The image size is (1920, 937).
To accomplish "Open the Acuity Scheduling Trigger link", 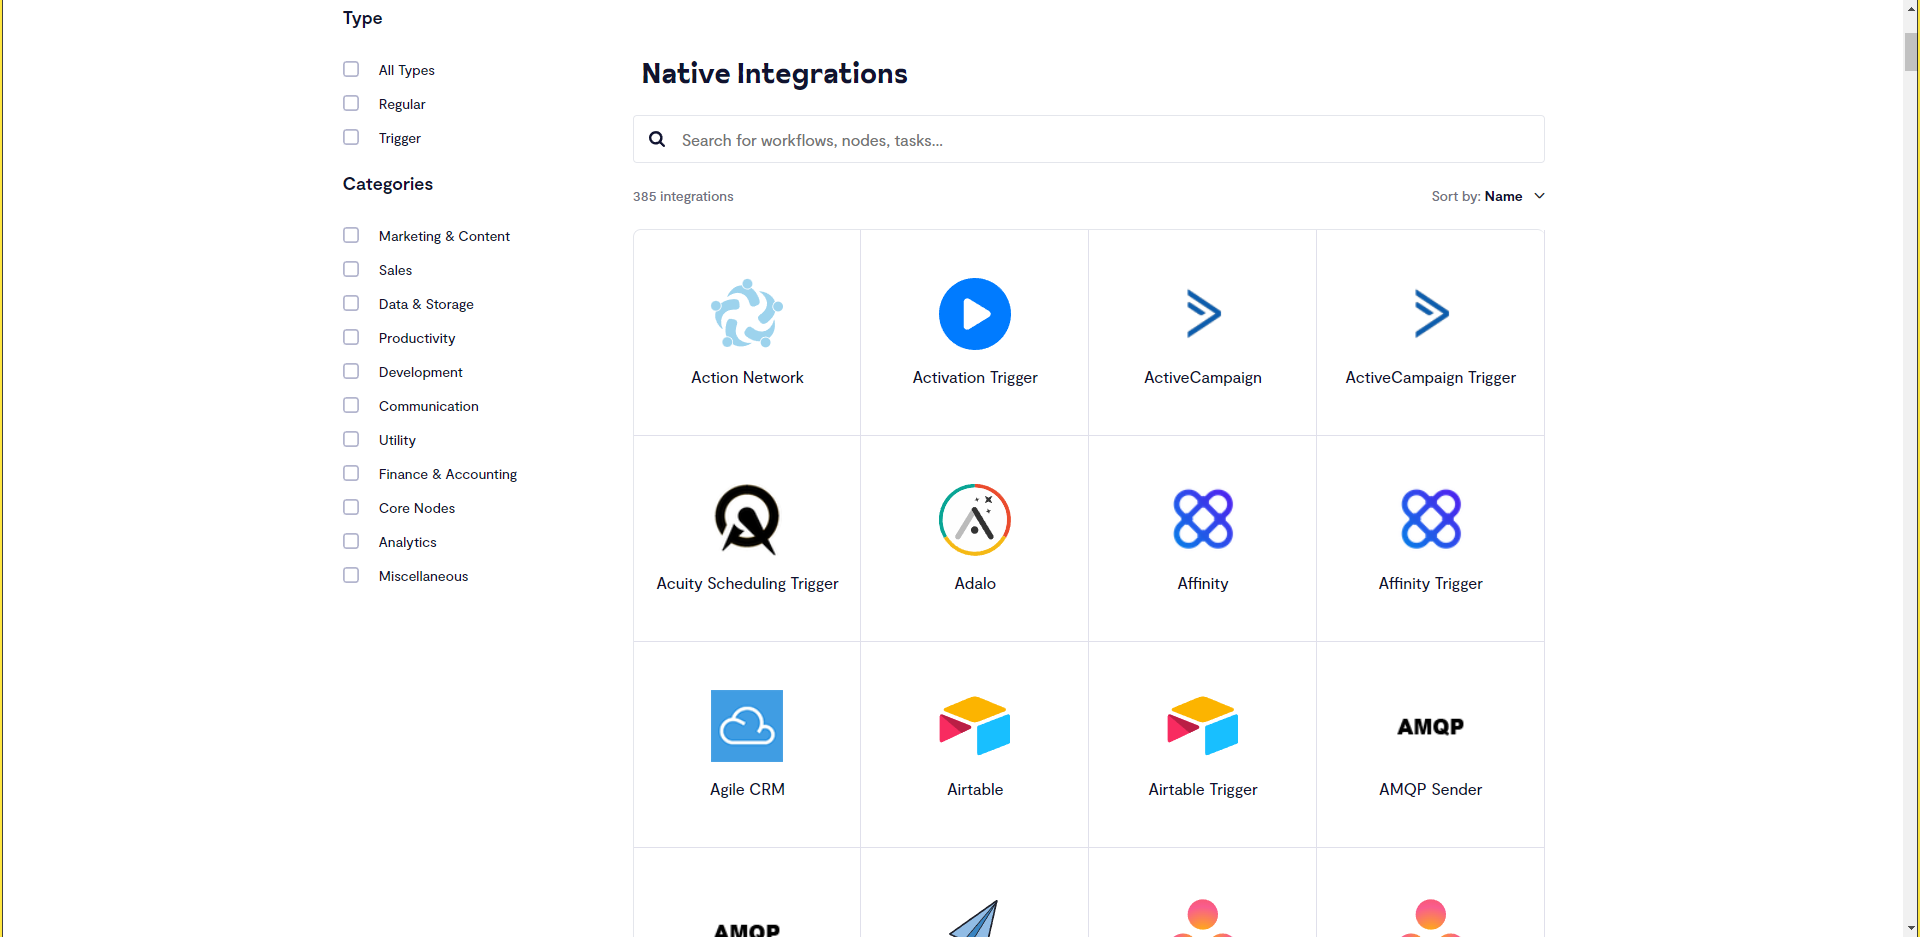I will point(747,584).
